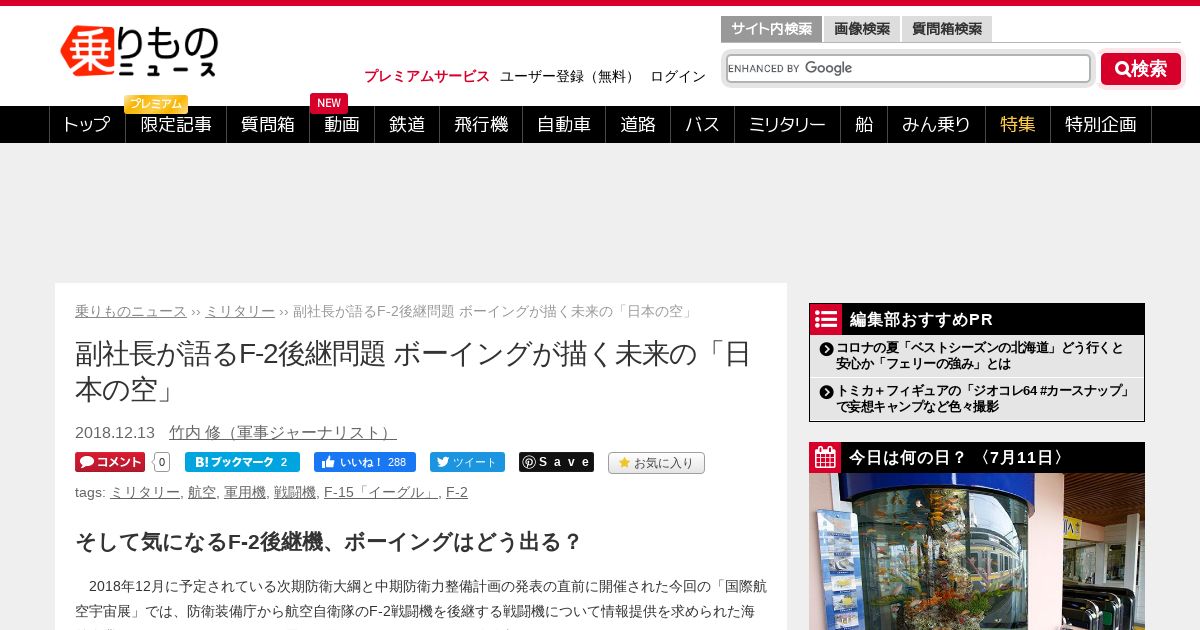The width and height of the screenshot is (1200, 630).
Task: Open the 特別企画 navigation item
Action: pos(1101,125)
